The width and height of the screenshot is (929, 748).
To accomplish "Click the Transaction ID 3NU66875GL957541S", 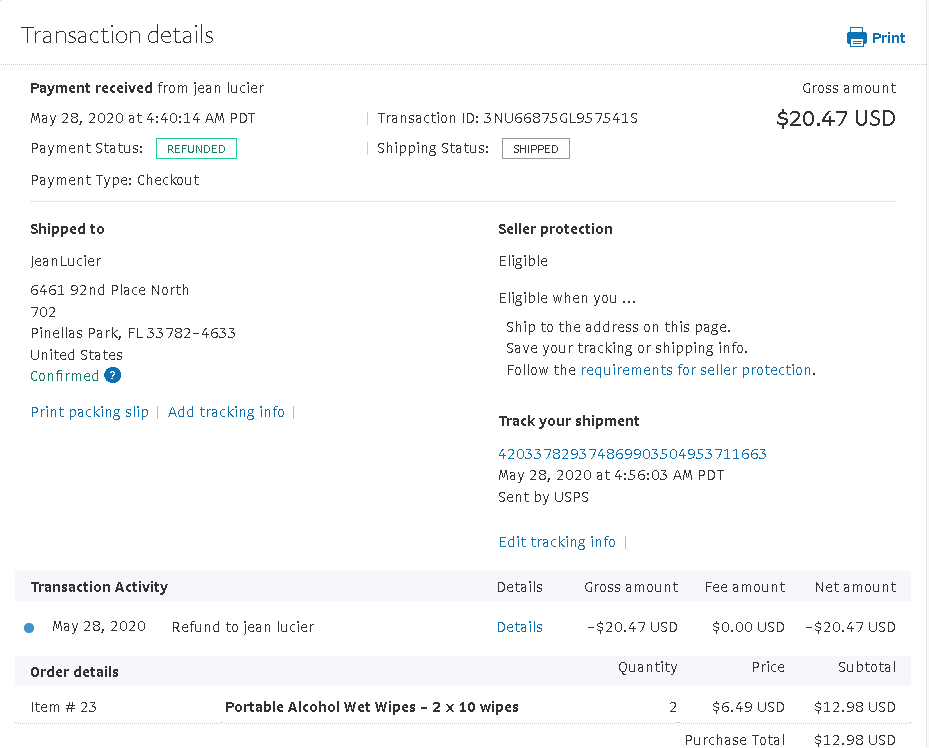I will point(560,118).
